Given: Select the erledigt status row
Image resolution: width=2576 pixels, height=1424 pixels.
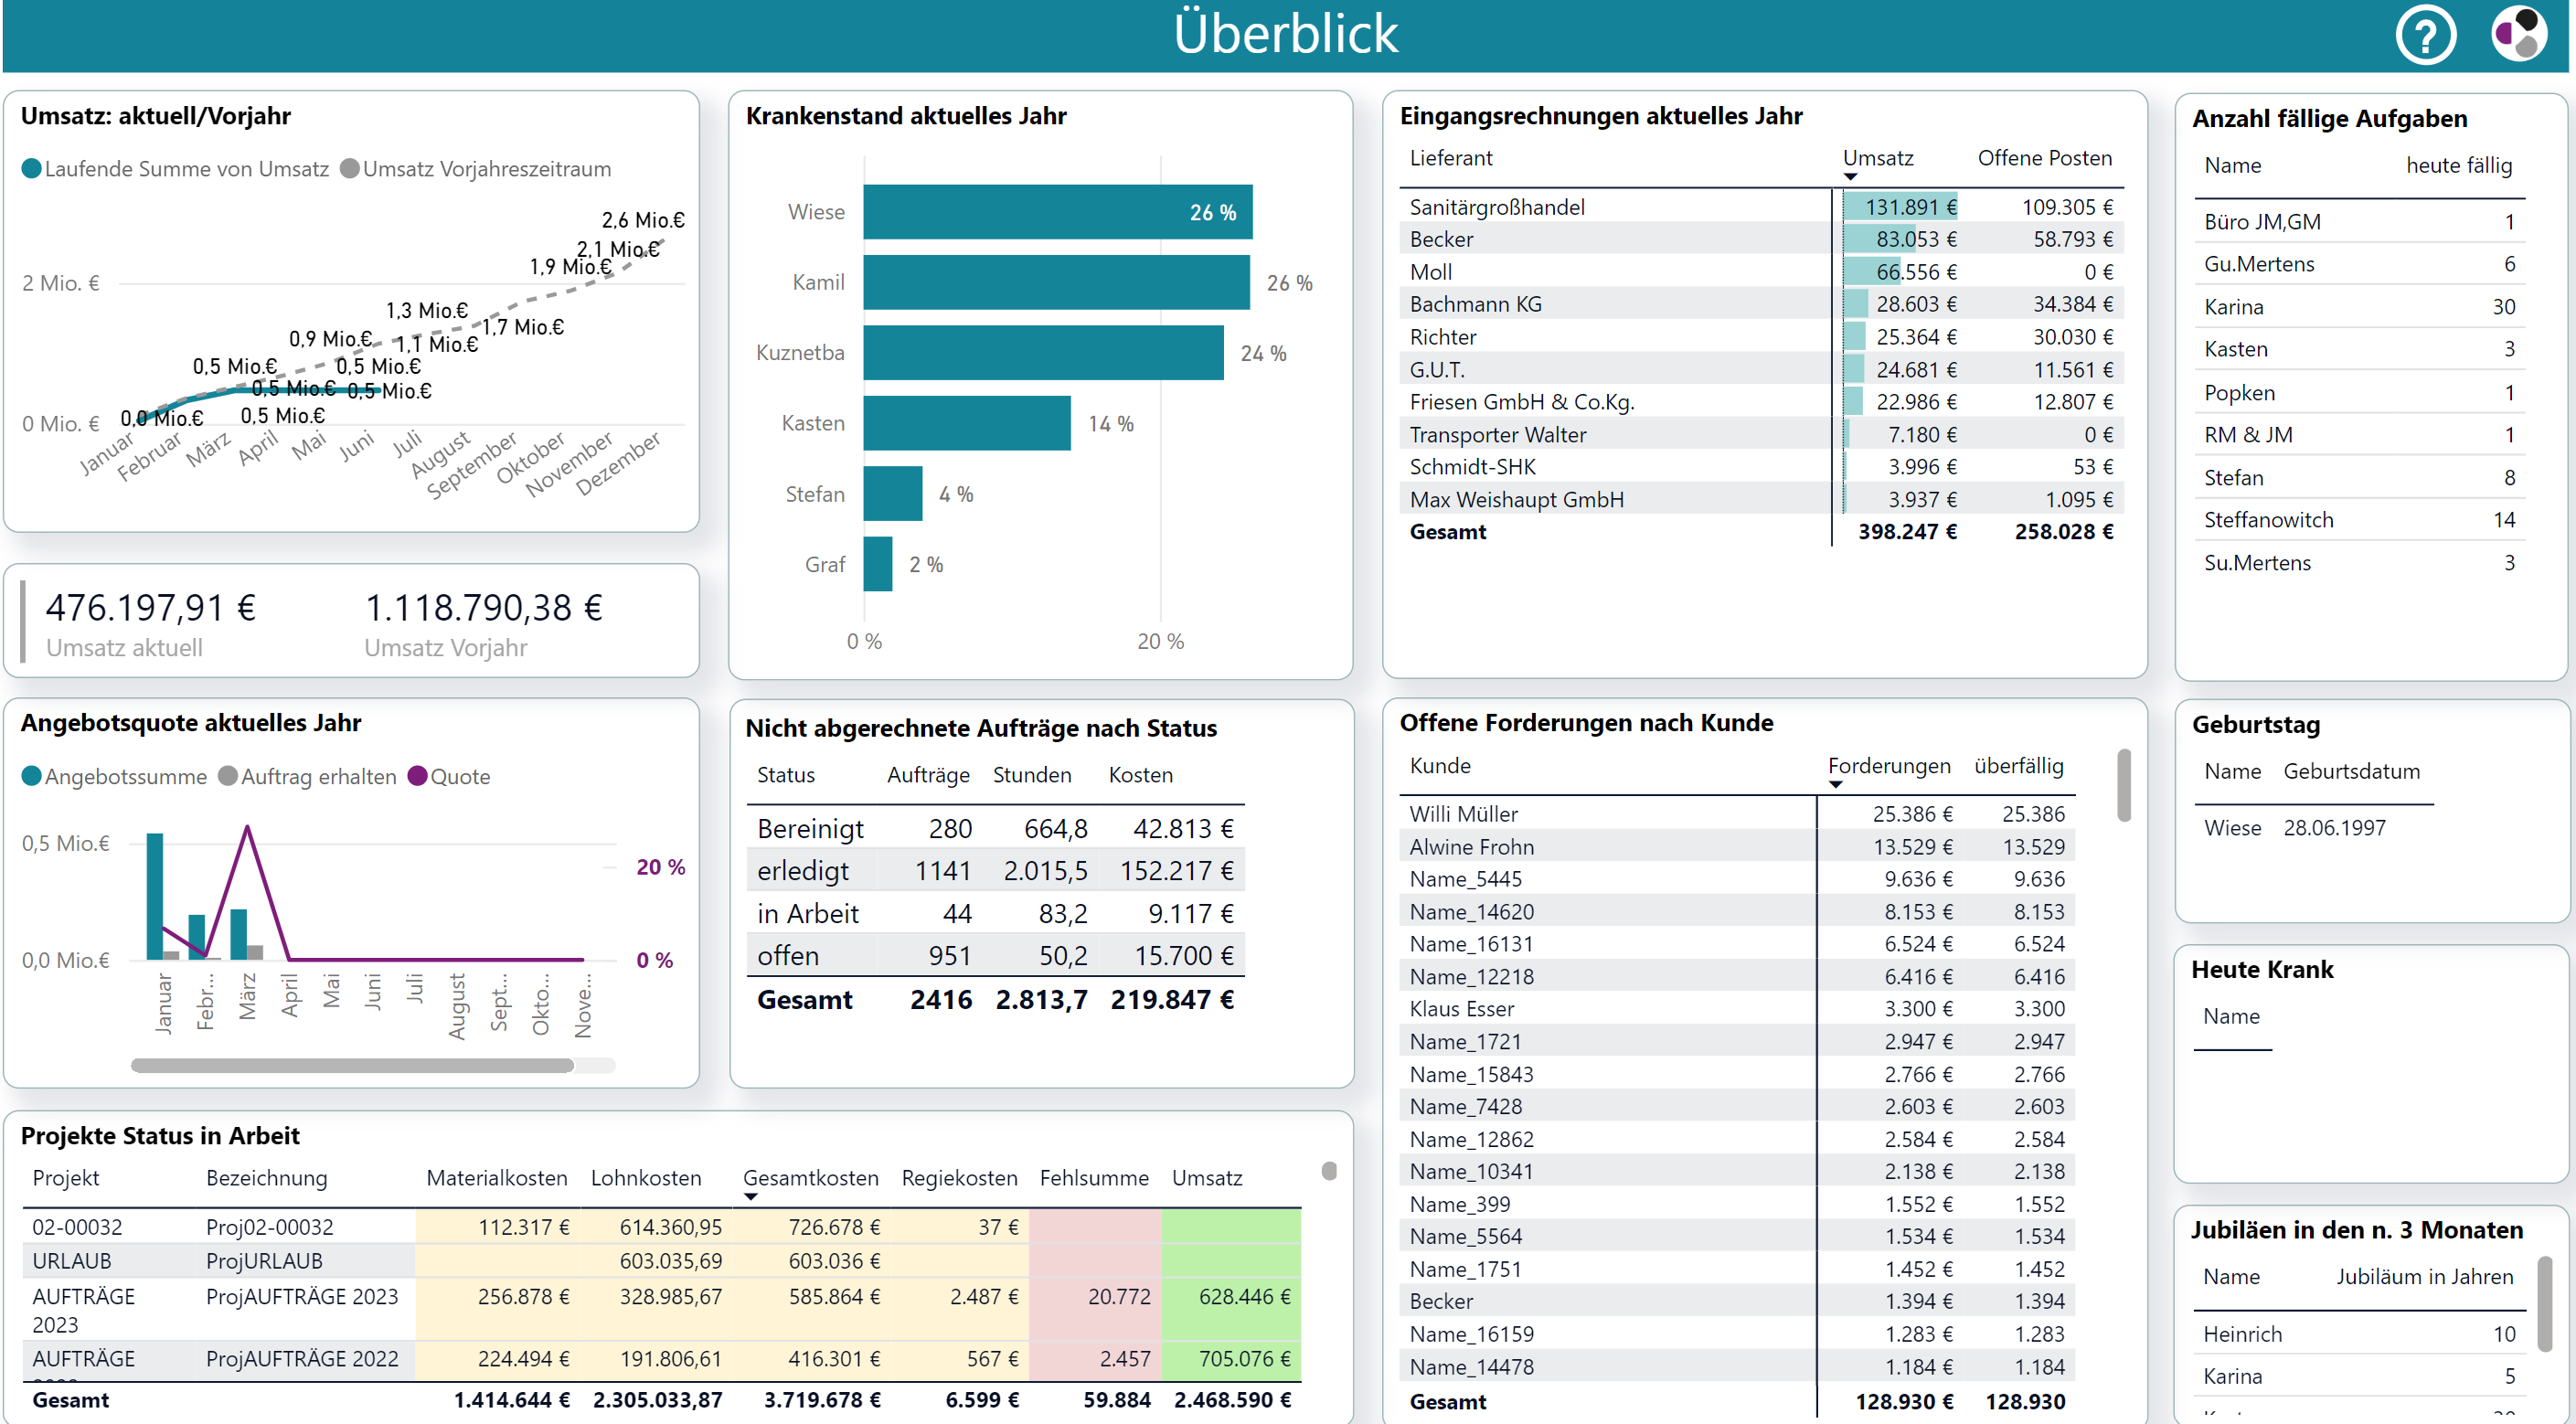Looking at the screenshot, I should [803, 871].
